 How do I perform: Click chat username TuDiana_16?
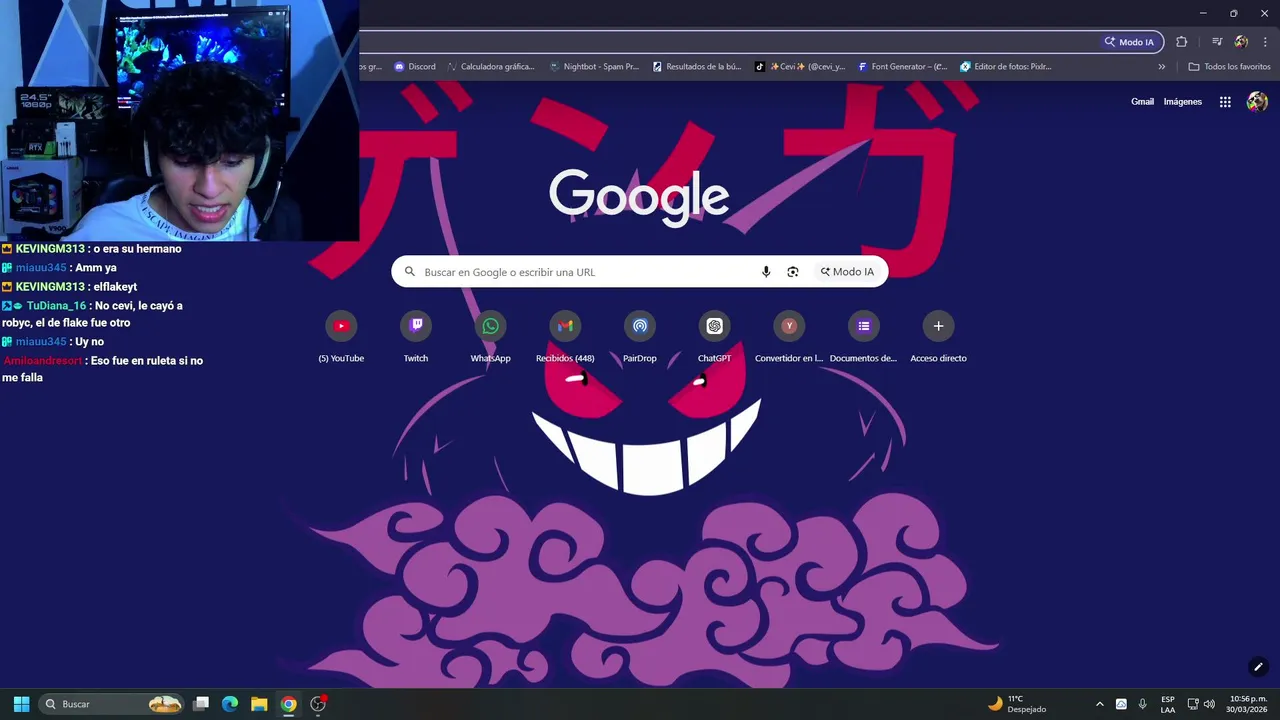click(56, 306)
